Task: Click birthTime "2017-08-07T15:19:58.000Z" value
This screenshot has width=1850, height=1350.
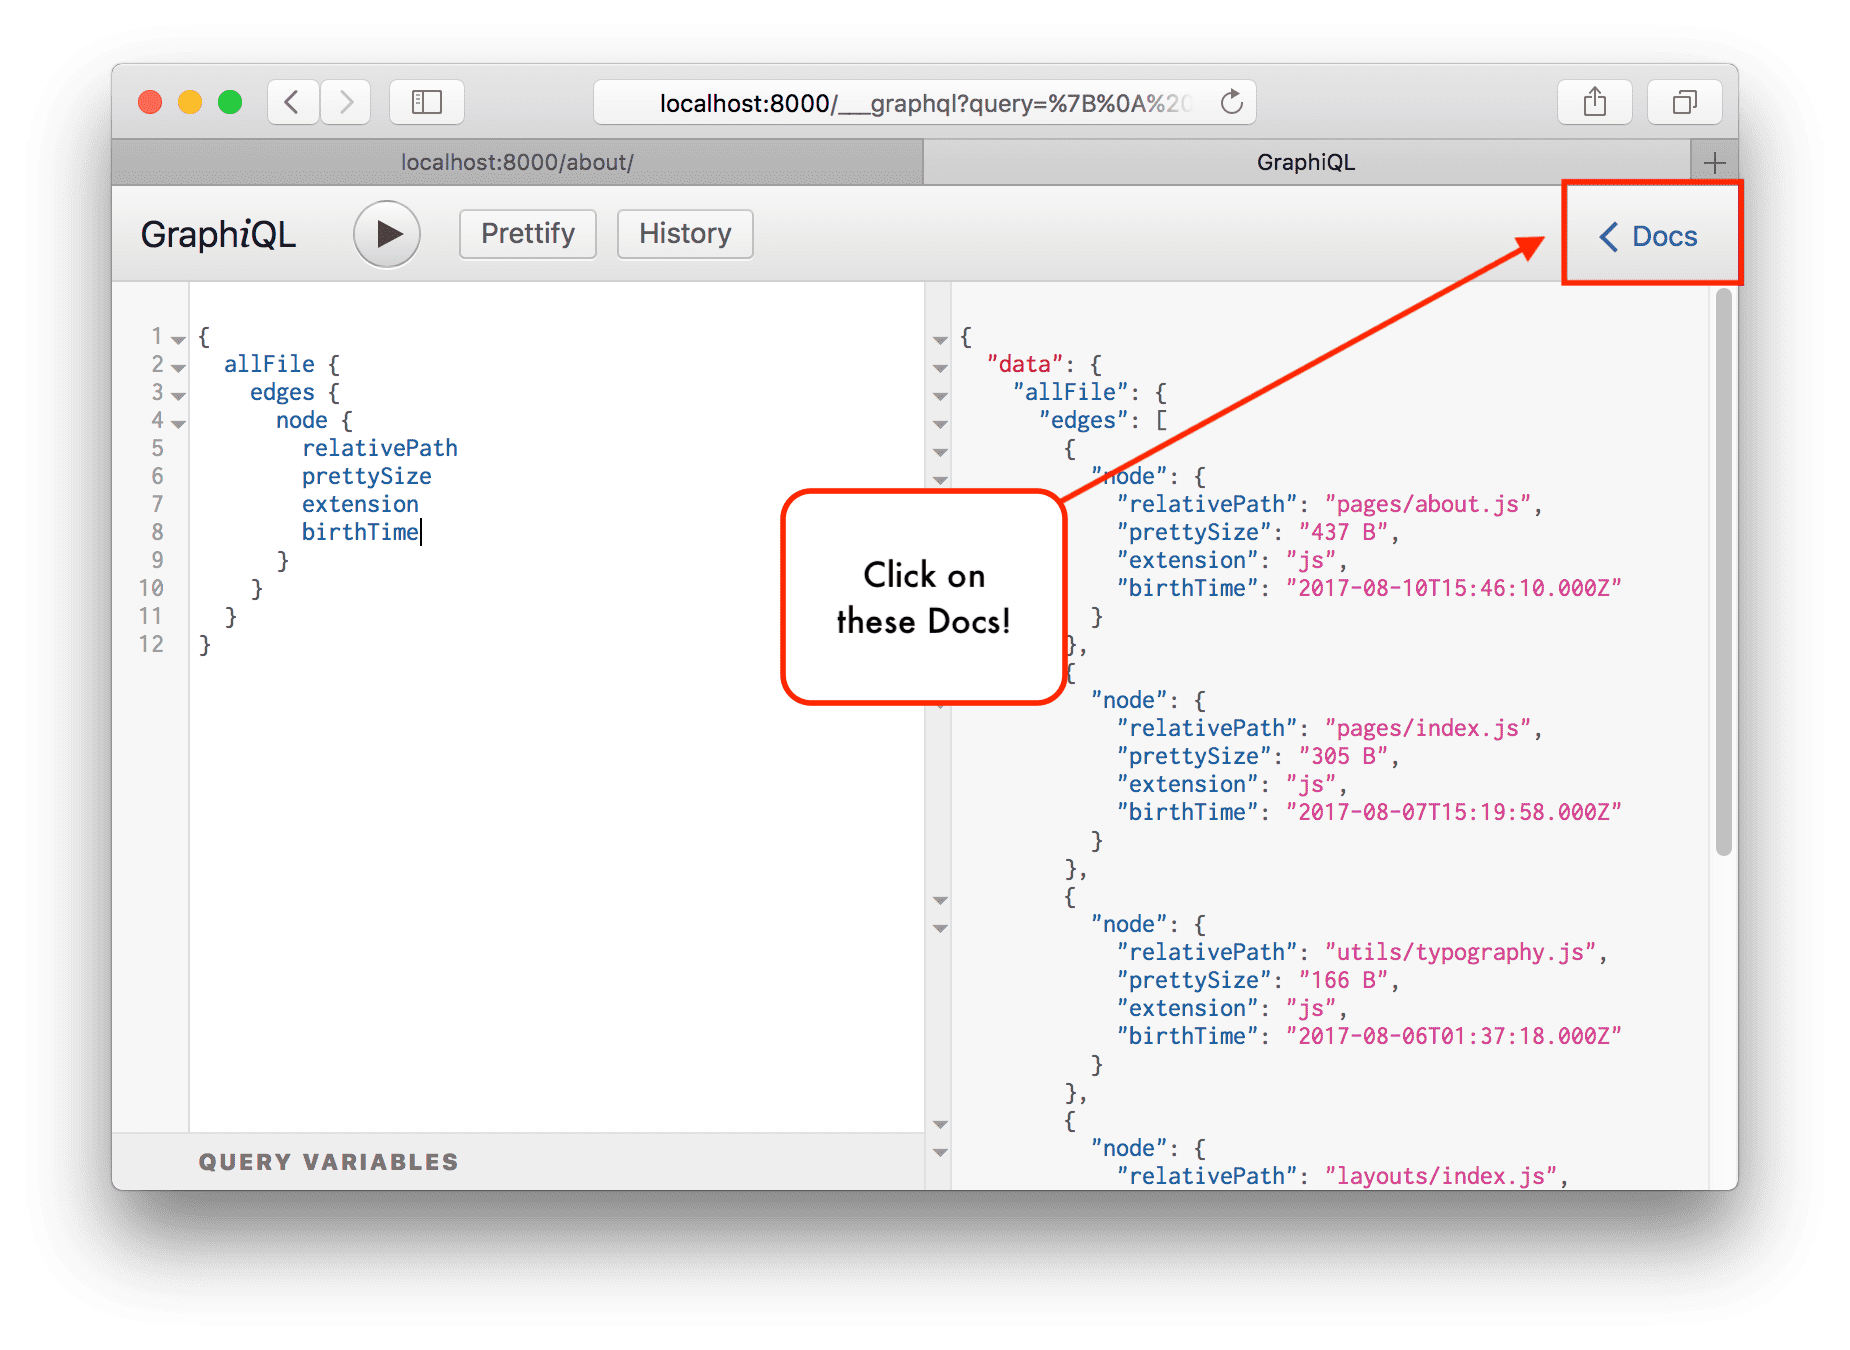Action: (x=1454, y=812)
